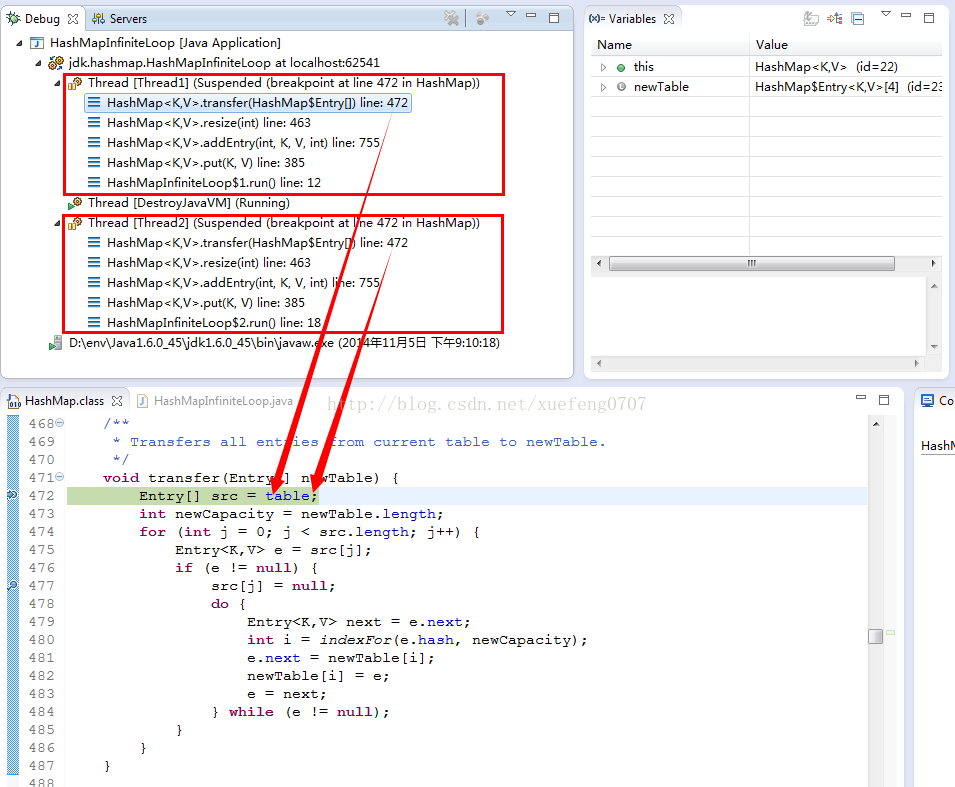Click the grayed thread-grouping icon in Debug toolbar
955x787 pixels.
(x=482, y=19)
